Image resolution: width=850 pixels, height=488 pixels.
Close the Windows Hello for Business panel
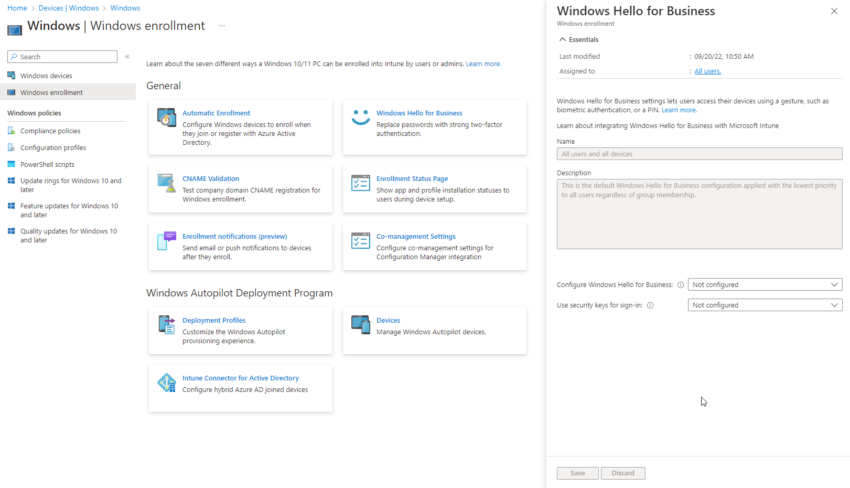coord(834,11)
